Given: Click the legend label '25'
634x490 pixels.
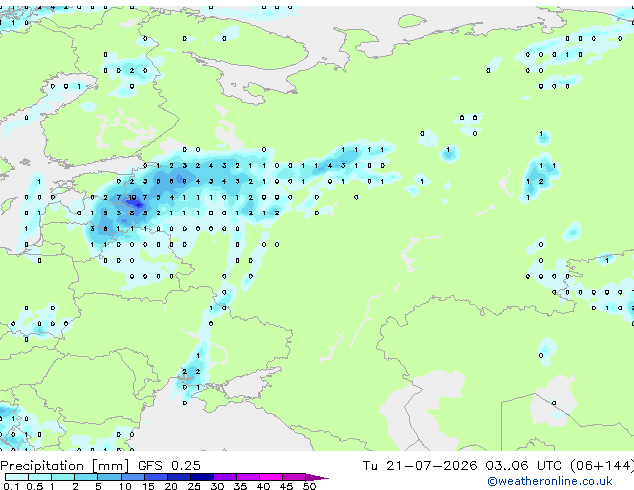Looking at the screenshot, I should pyautogui.click(x=194, y=486).
